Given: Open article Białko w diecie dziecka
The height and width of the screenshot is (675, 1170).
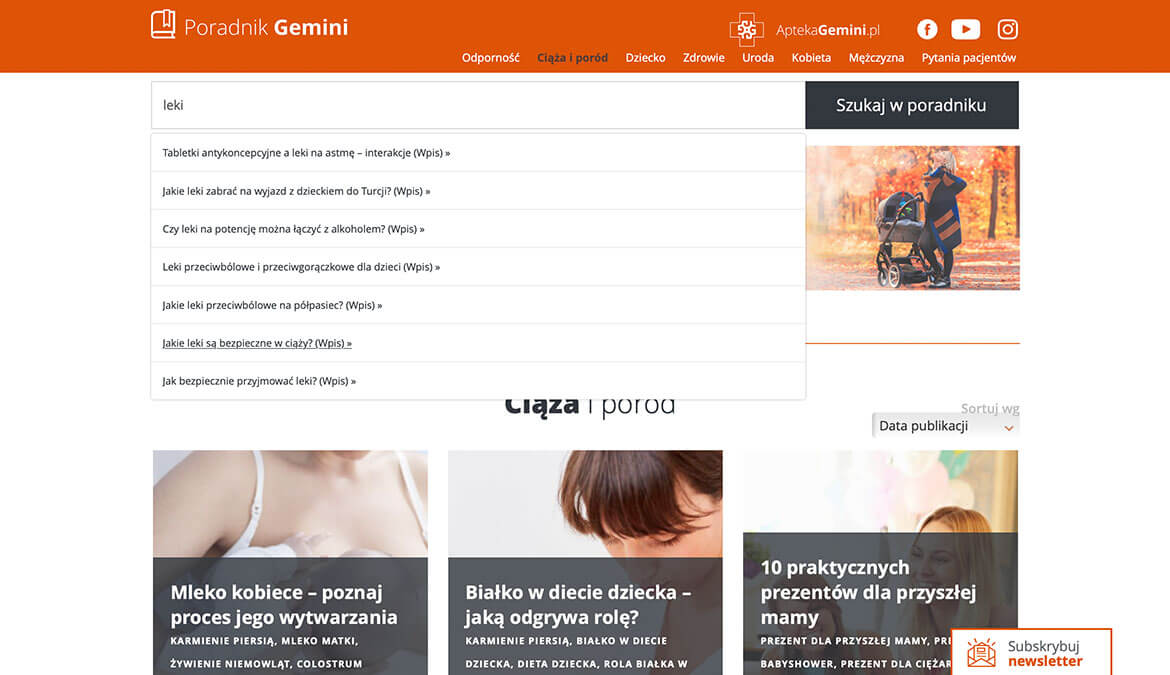Looking at the screenshot, I should click(x=578, y=605).
